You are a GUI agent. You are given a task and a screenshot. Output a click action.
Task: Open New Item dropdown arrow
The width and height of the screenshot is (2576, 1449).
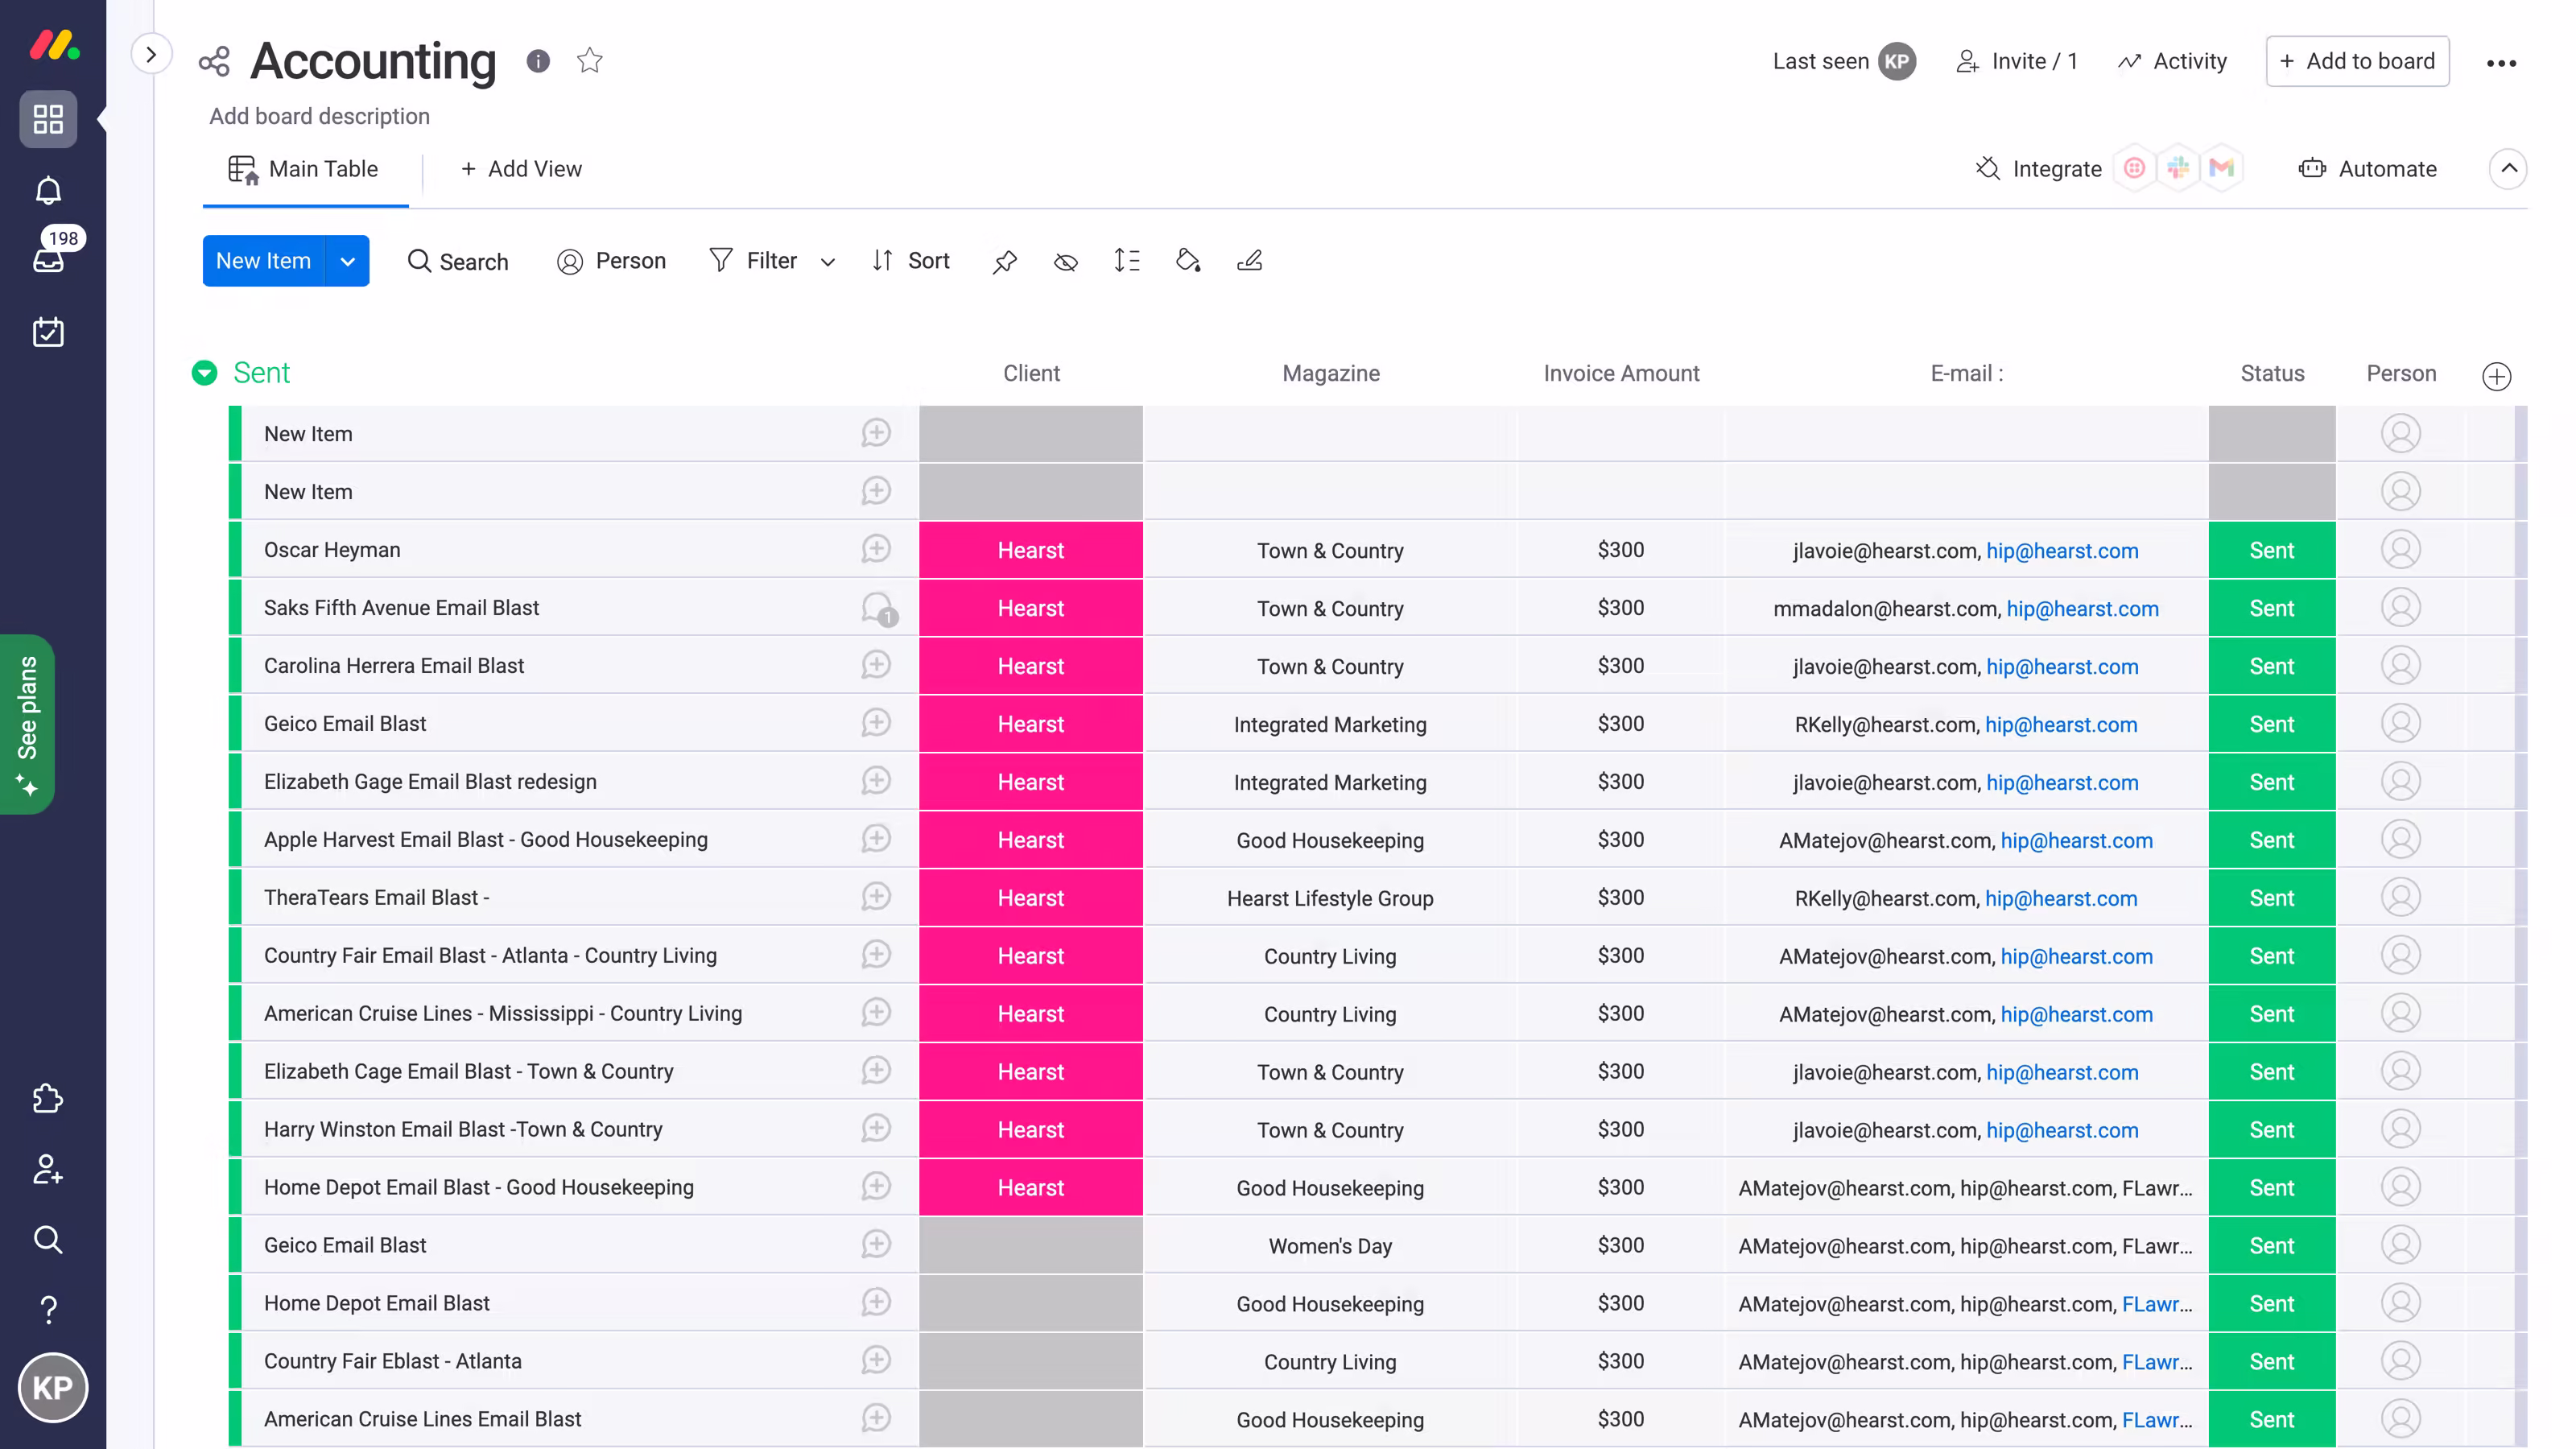347,261
